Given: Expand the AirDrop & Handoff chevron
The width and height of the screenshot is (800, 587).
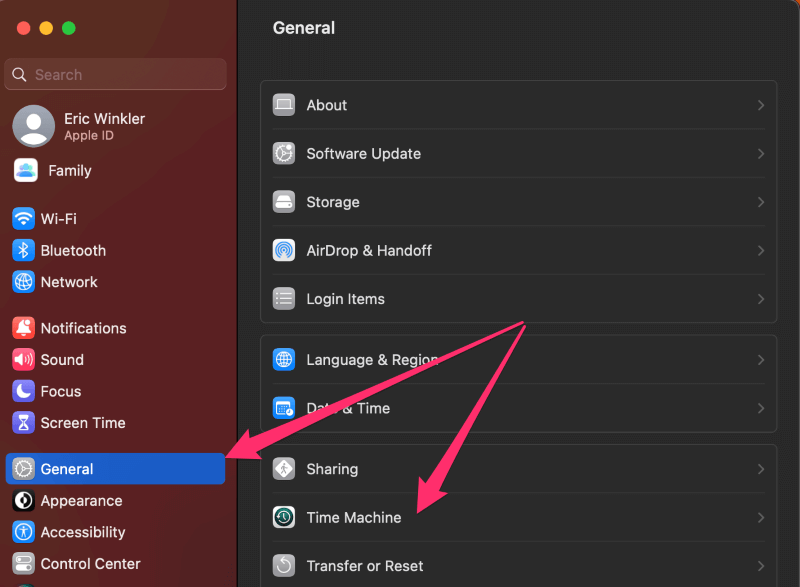Looking at the screenshot, I should [761, 250].
